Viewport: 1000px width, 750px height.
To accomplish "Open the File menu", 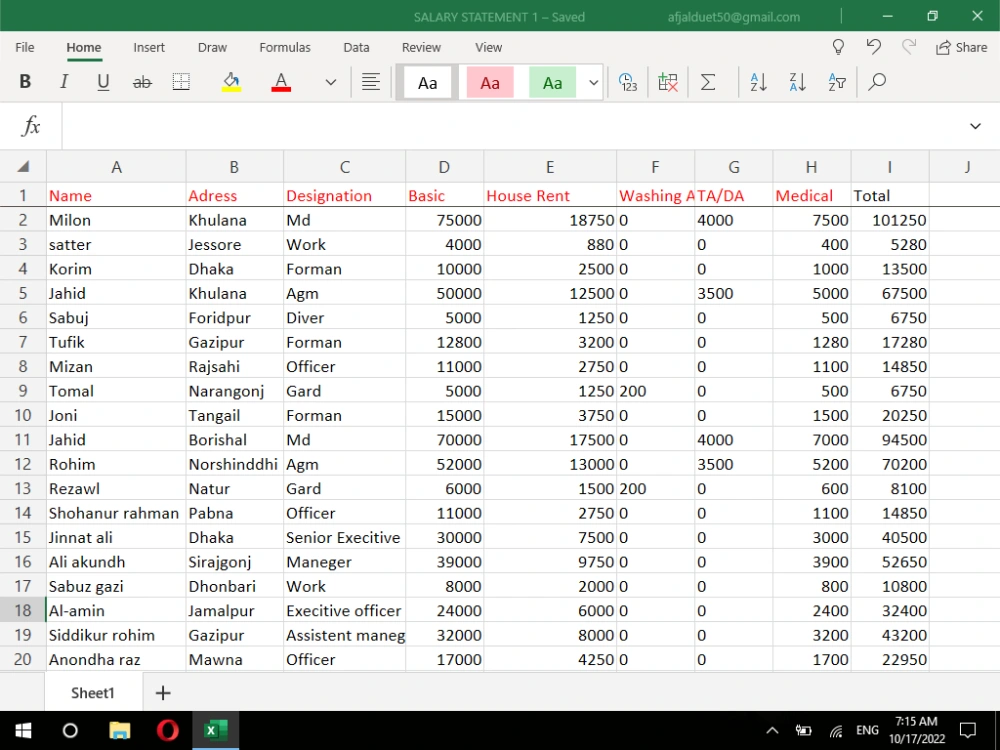I will [x=25, y=47].
